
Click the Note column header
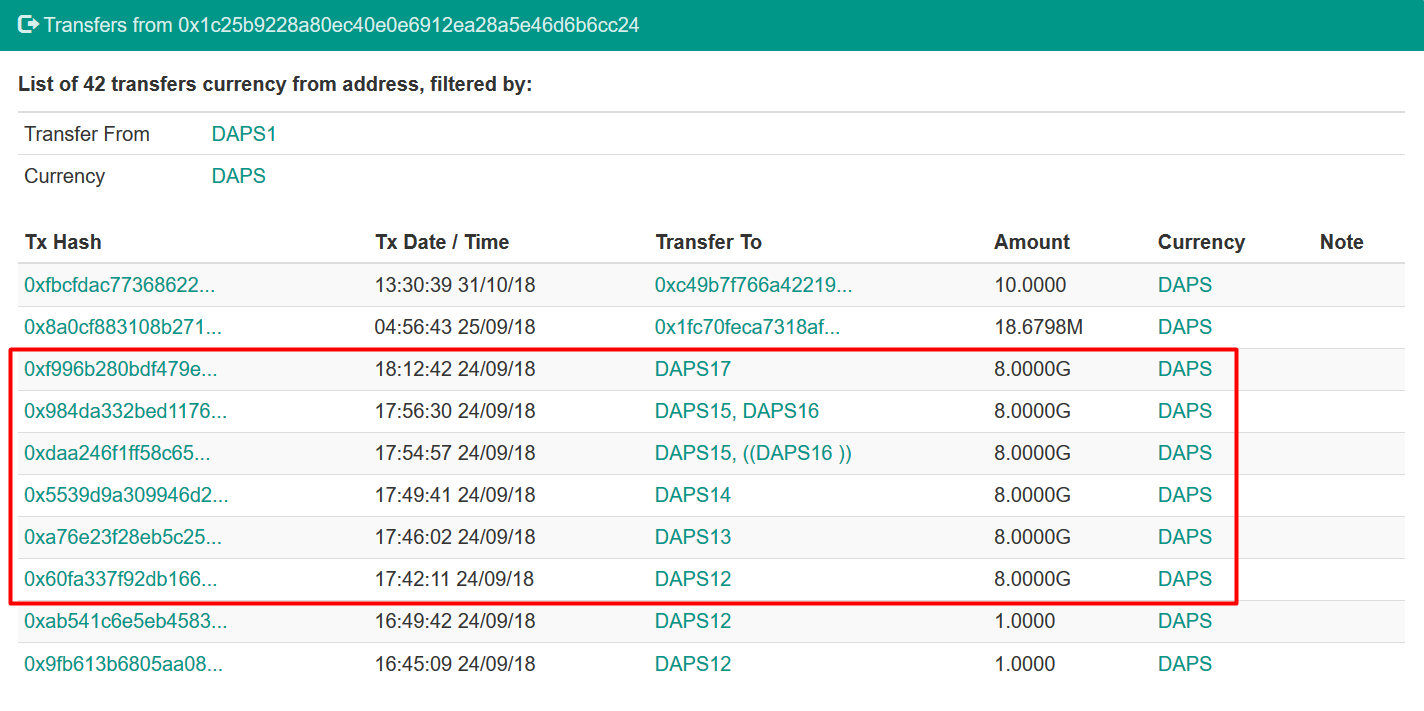1342,242
